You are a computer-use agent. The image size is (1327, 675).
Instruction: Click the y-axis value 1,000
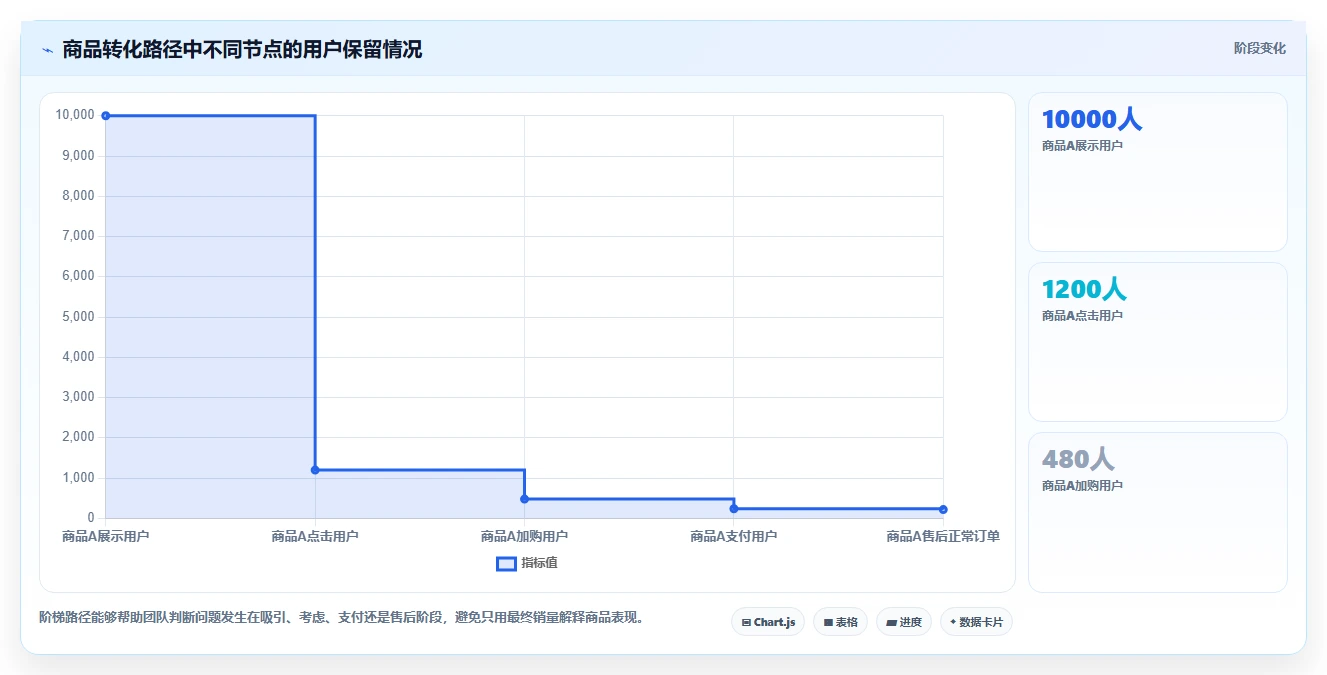[x=78, y=478]
